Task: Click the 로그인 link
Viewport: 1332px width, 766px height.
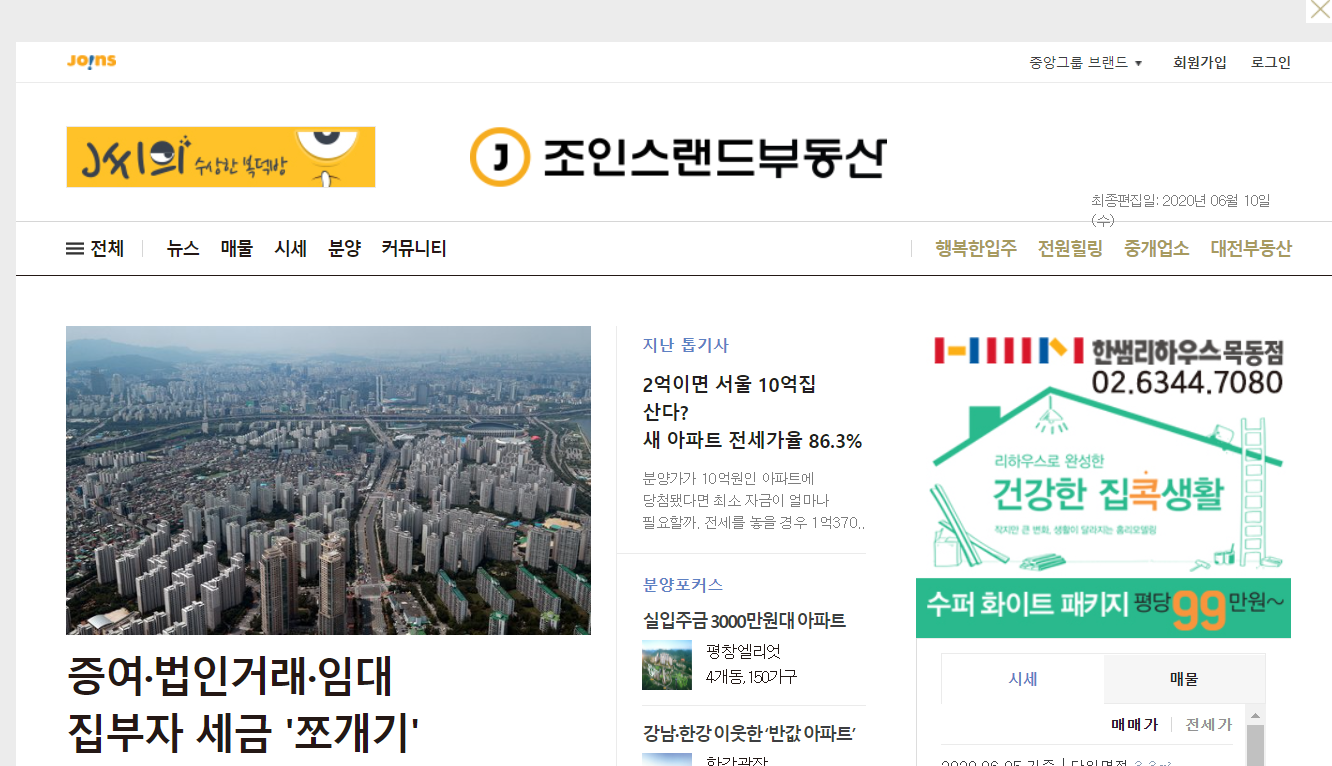Action: point(1271,62)
